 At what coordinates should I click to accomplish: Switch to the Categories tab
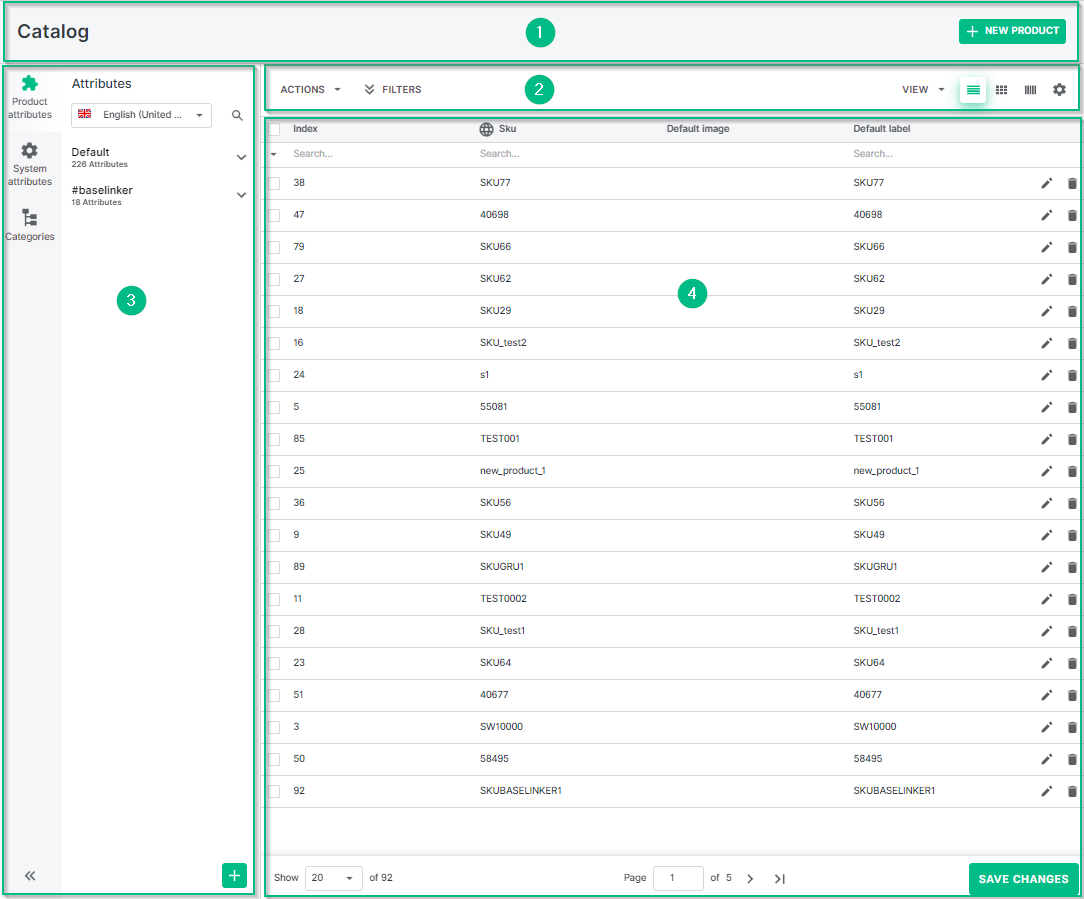[x=30, y=225]
